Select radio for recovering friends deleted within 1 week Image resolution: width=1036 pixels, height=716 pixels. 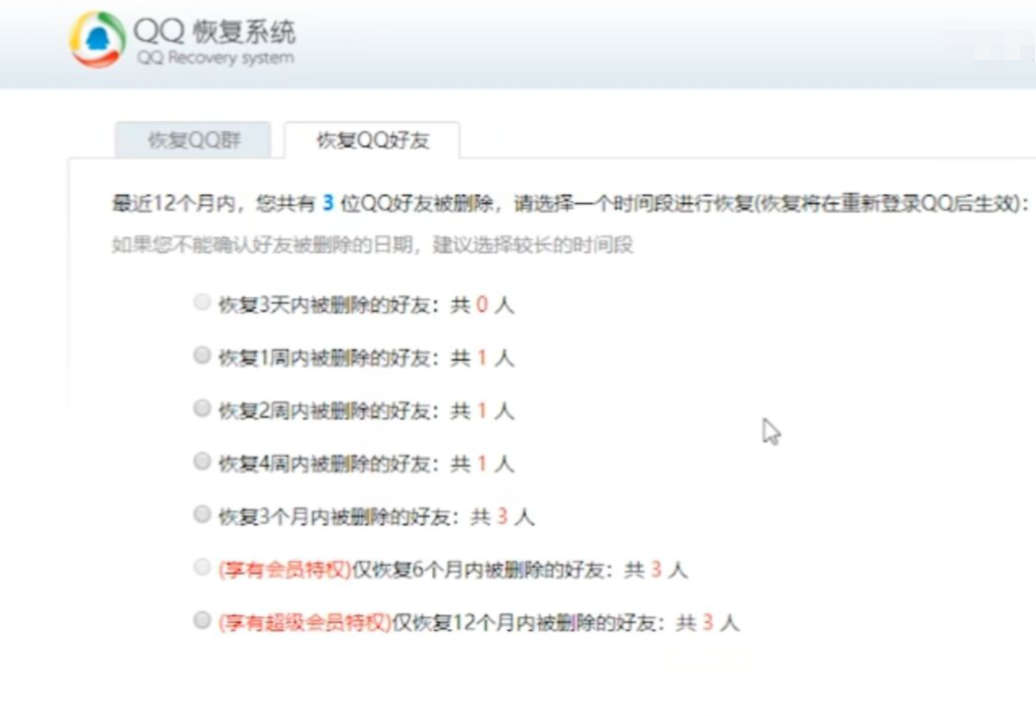201,354
